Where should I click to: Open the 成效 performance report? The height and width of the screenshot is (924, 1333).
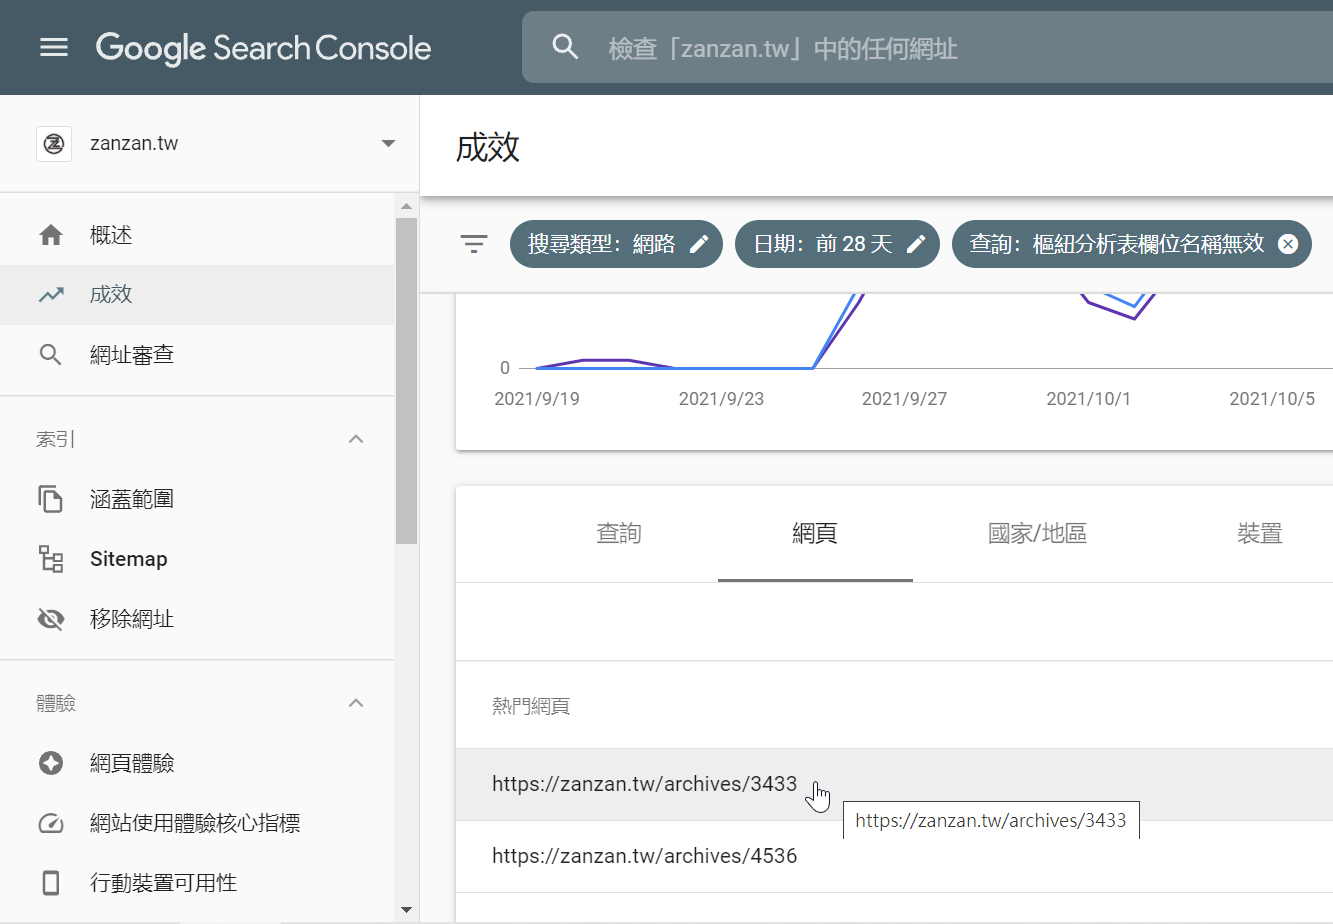197,295
